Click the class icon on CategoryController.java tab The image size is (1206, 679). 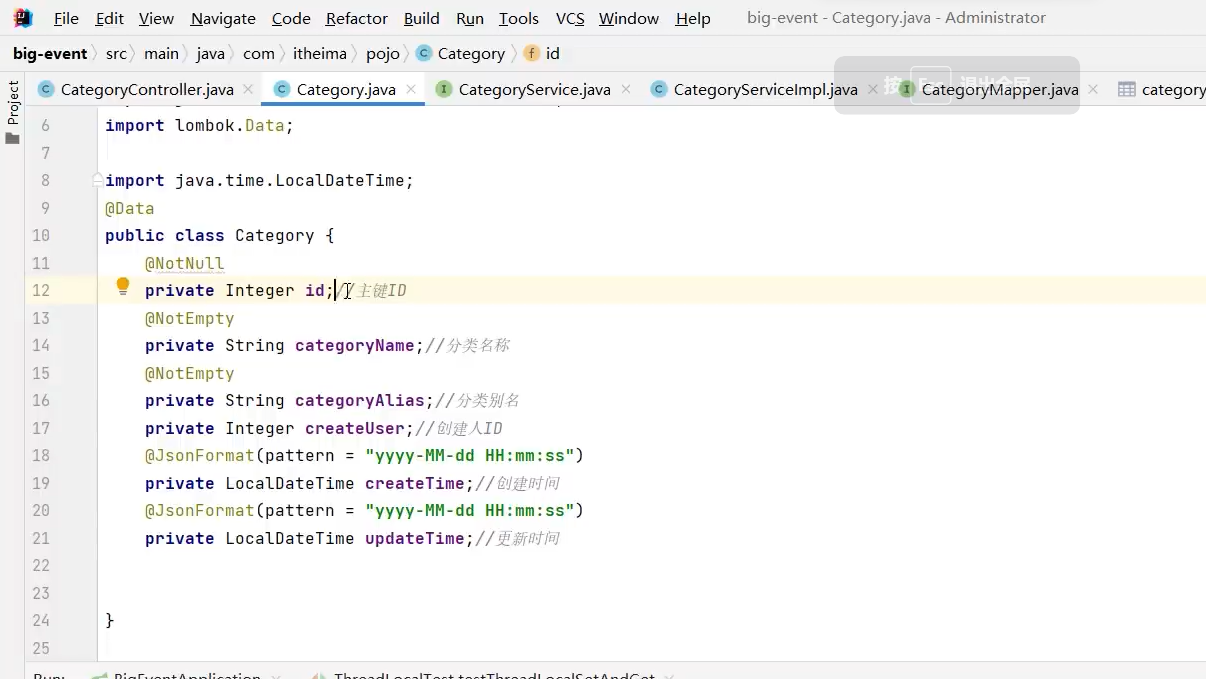46,89
